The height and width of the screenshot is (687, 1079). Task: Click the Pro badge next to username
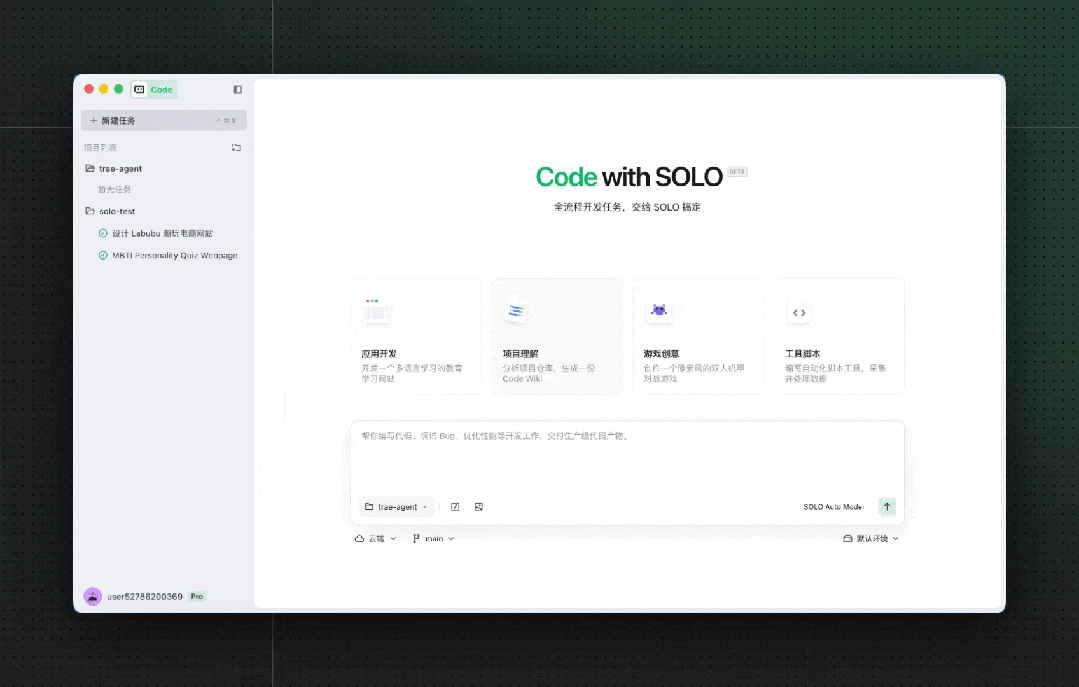[197, 596]
